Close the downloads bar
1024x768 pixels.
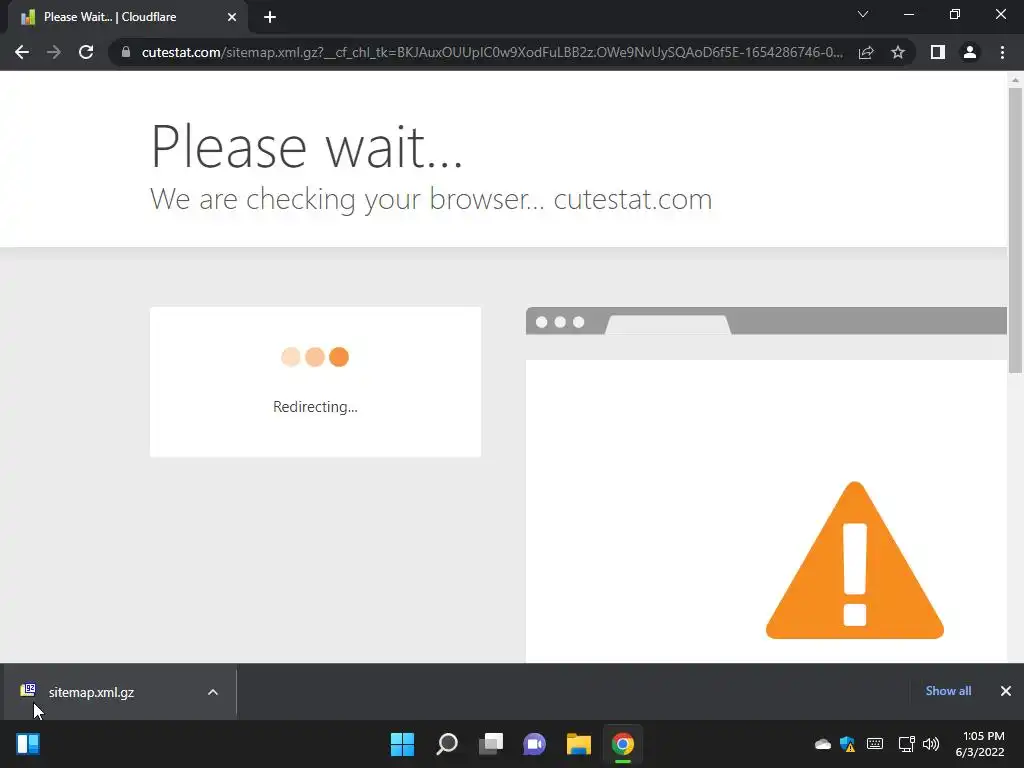(x=1006, y=691)
